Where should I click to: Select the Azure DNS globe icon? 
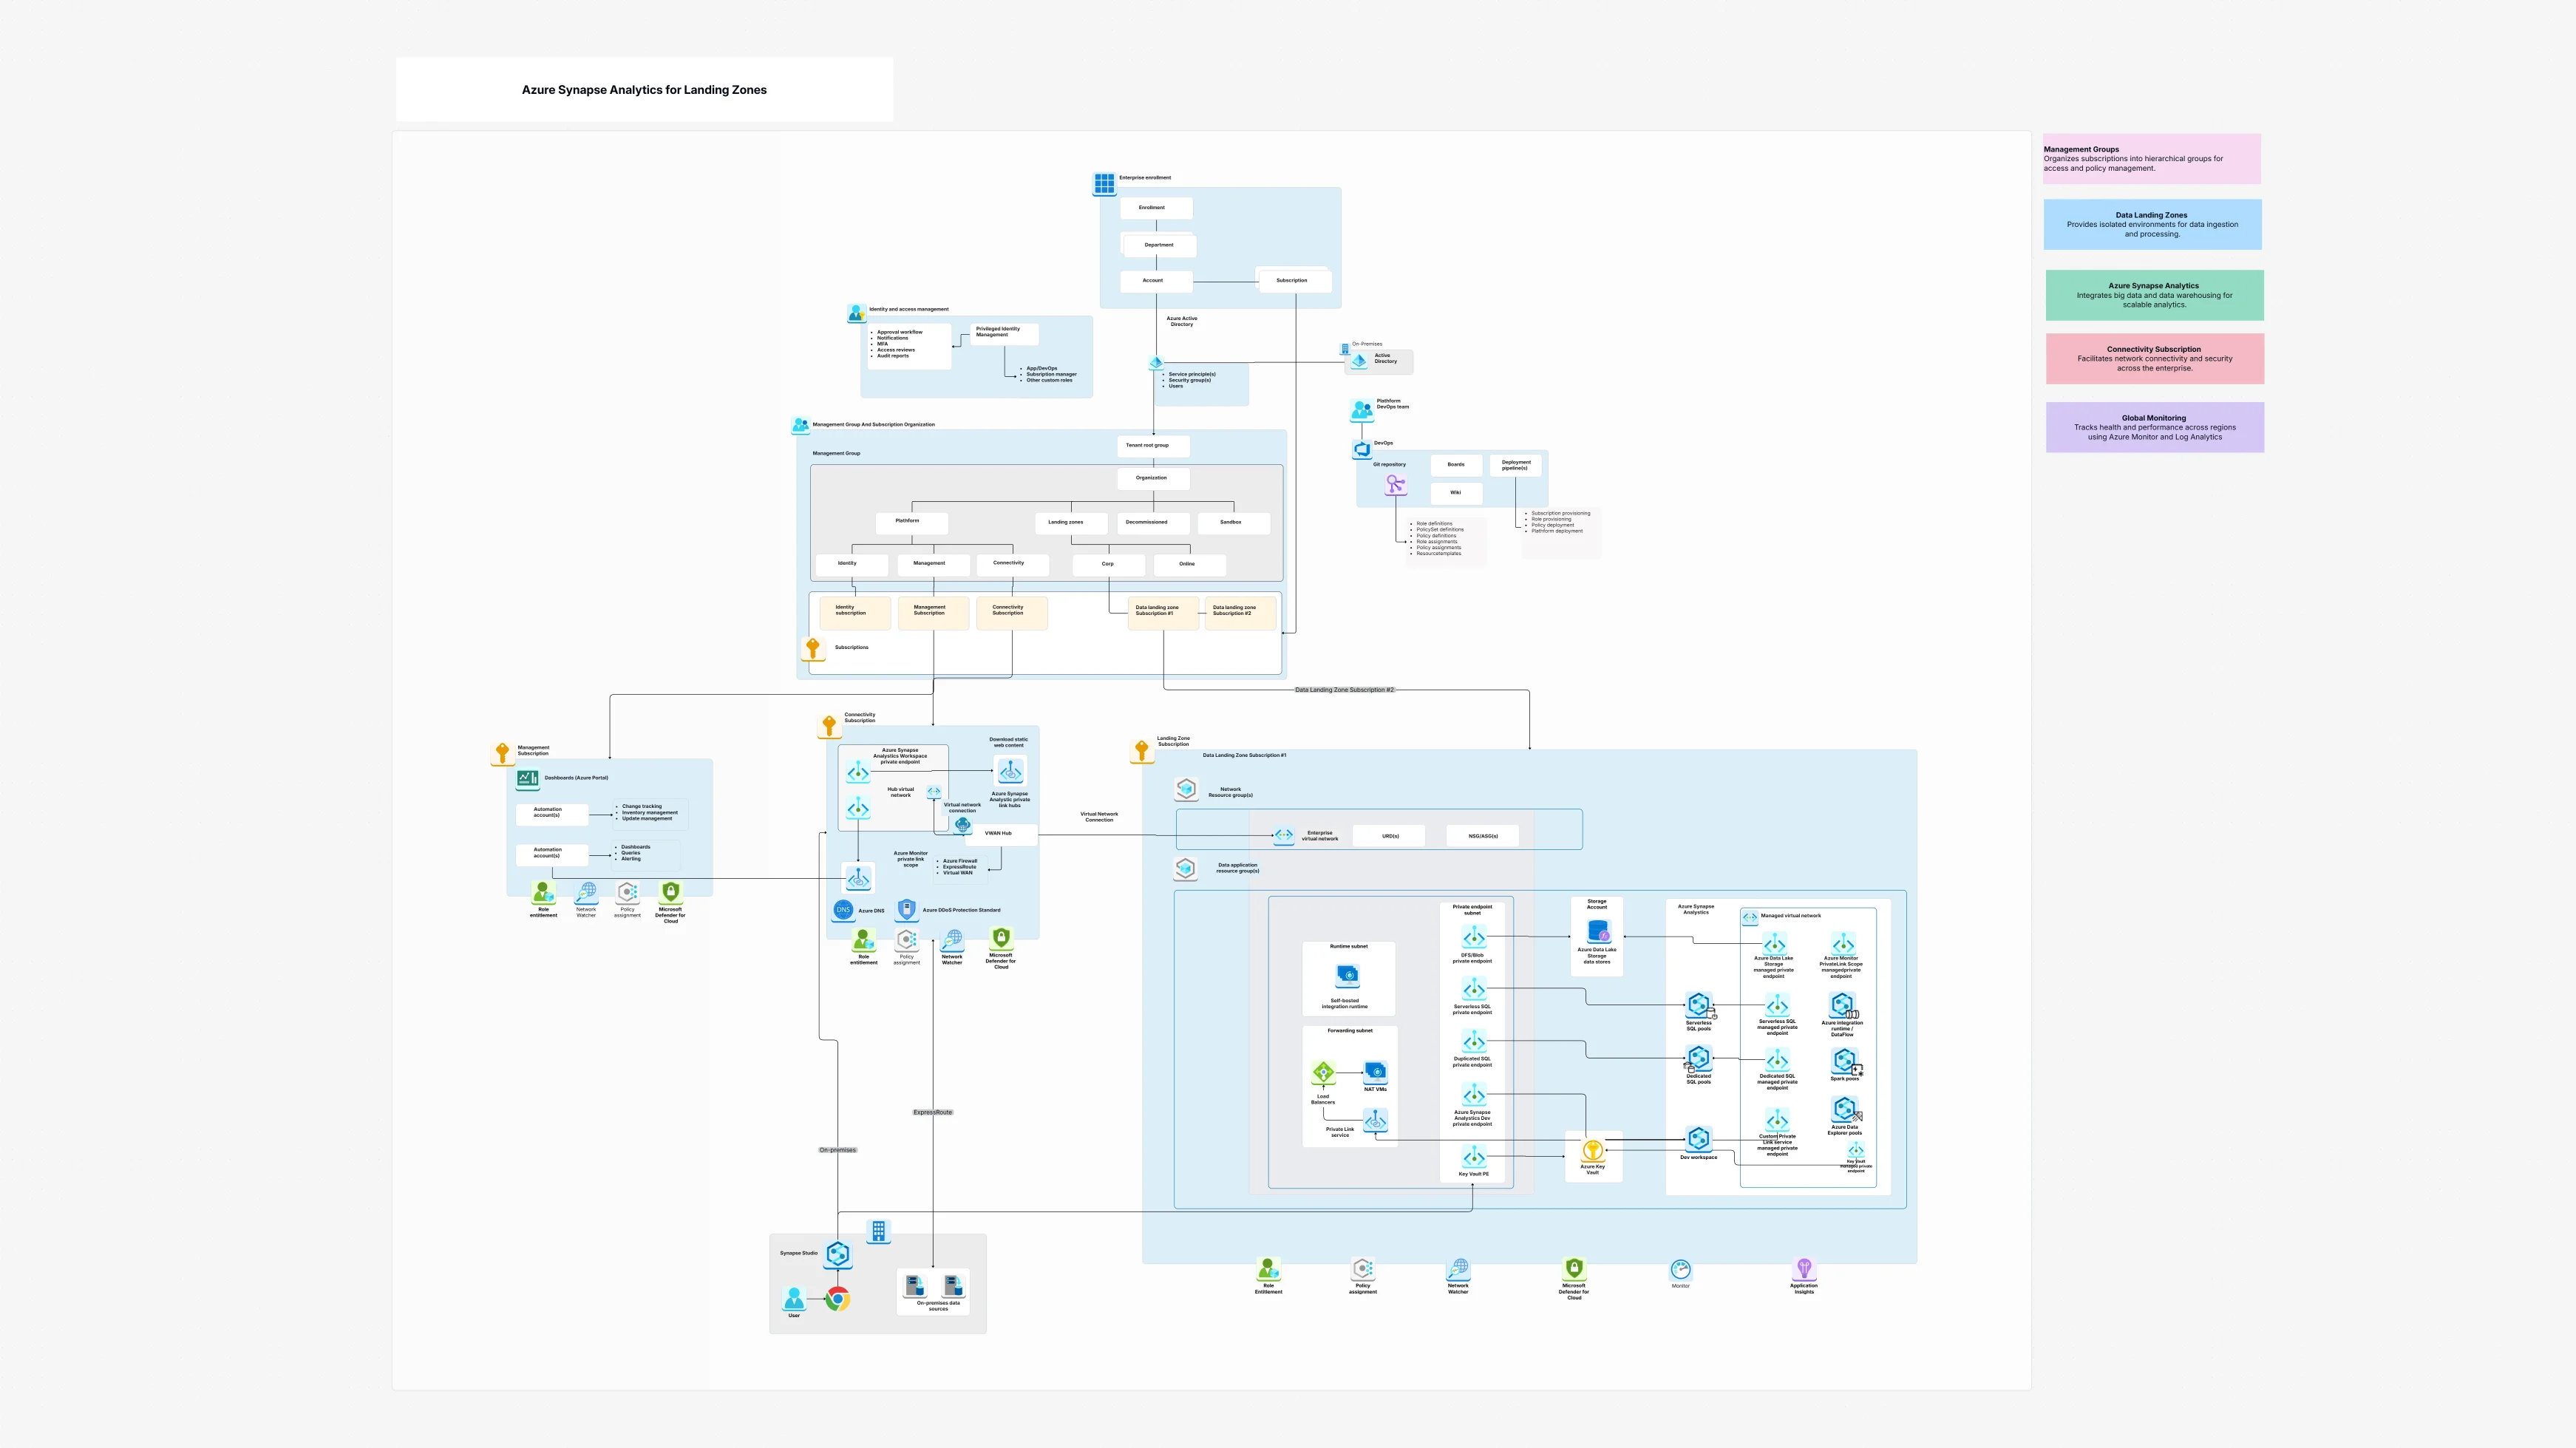[x=843, y=910]
